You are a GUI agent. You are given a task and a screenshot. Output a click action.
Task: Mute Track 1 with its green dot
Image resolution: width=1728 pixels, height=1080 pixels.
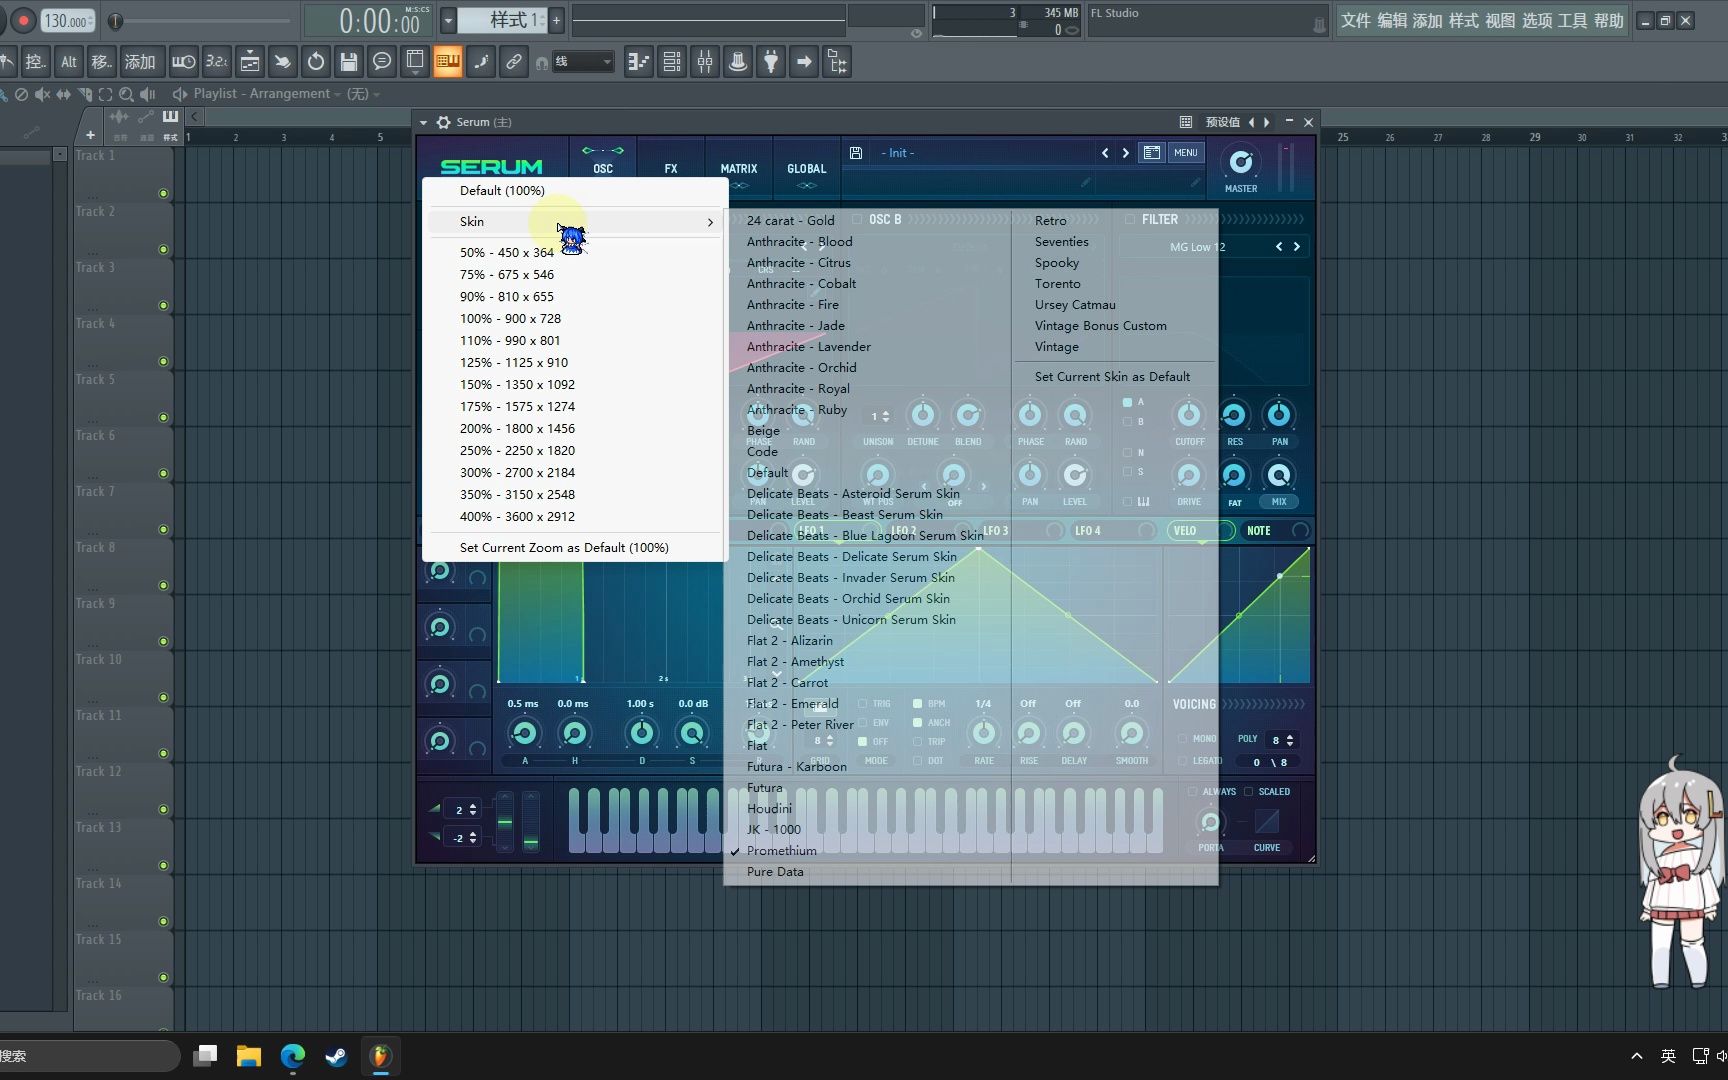click(163, 193)
